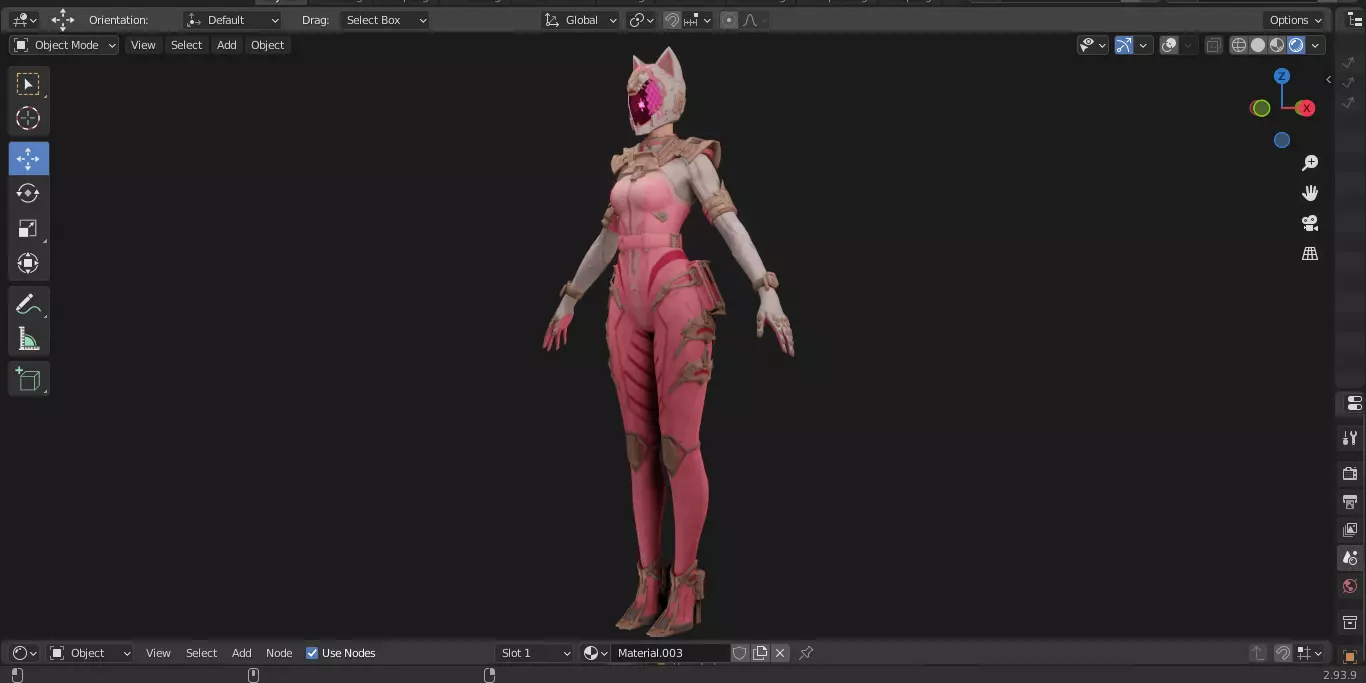Switch to material preview shading
1366x683 pixels.
click(x=1277, y=45)
